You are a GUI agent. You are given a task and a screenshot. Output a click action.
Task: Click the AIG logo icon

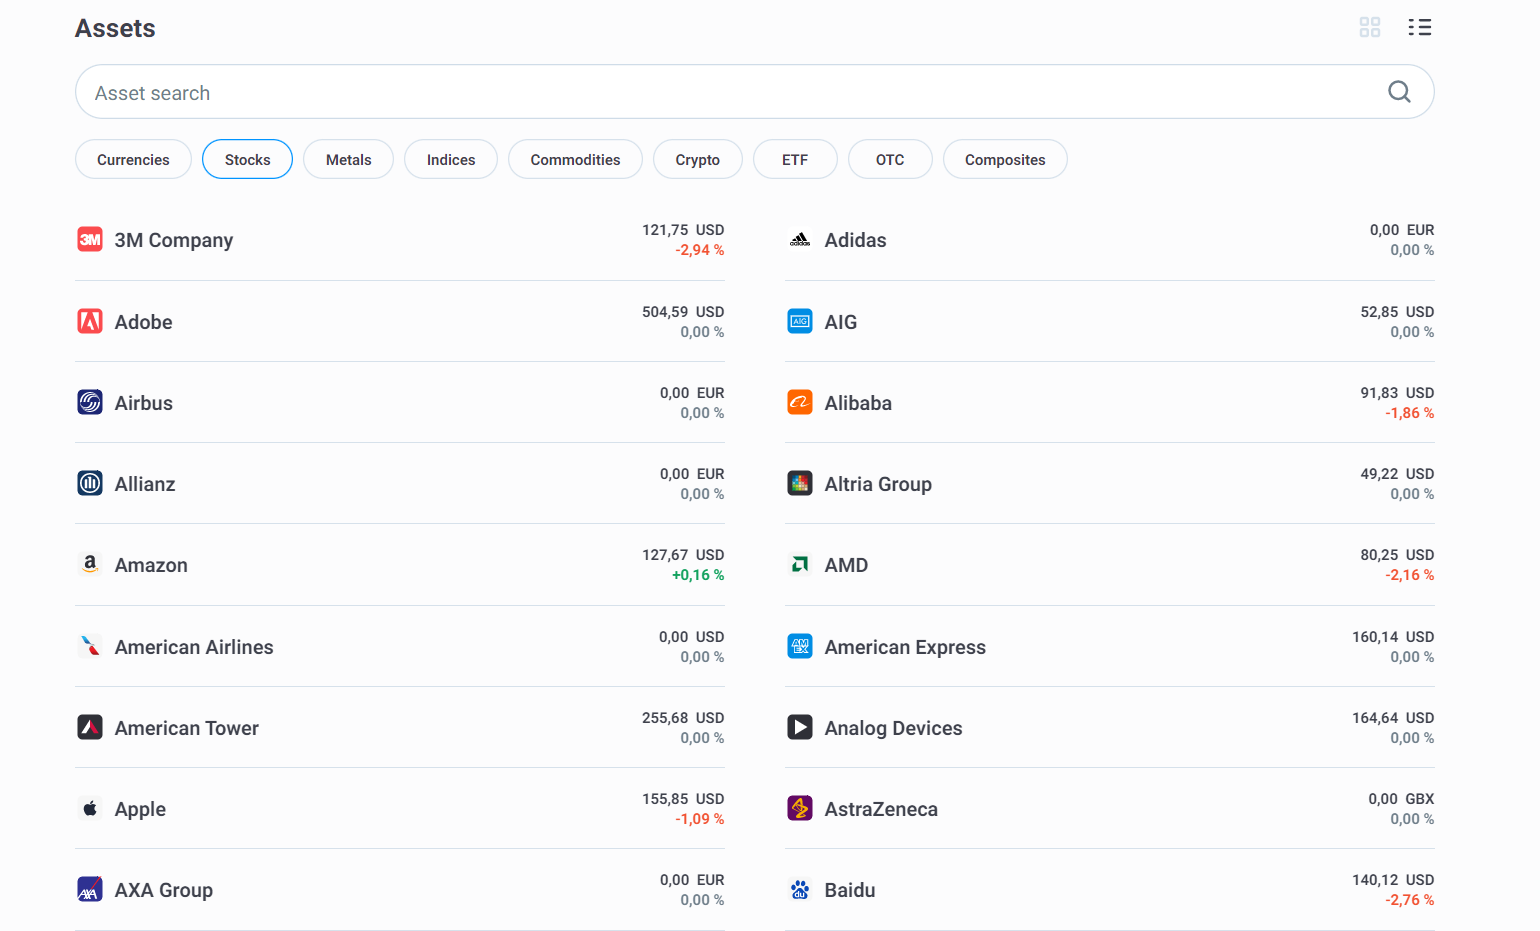click(x=800, y=321)
